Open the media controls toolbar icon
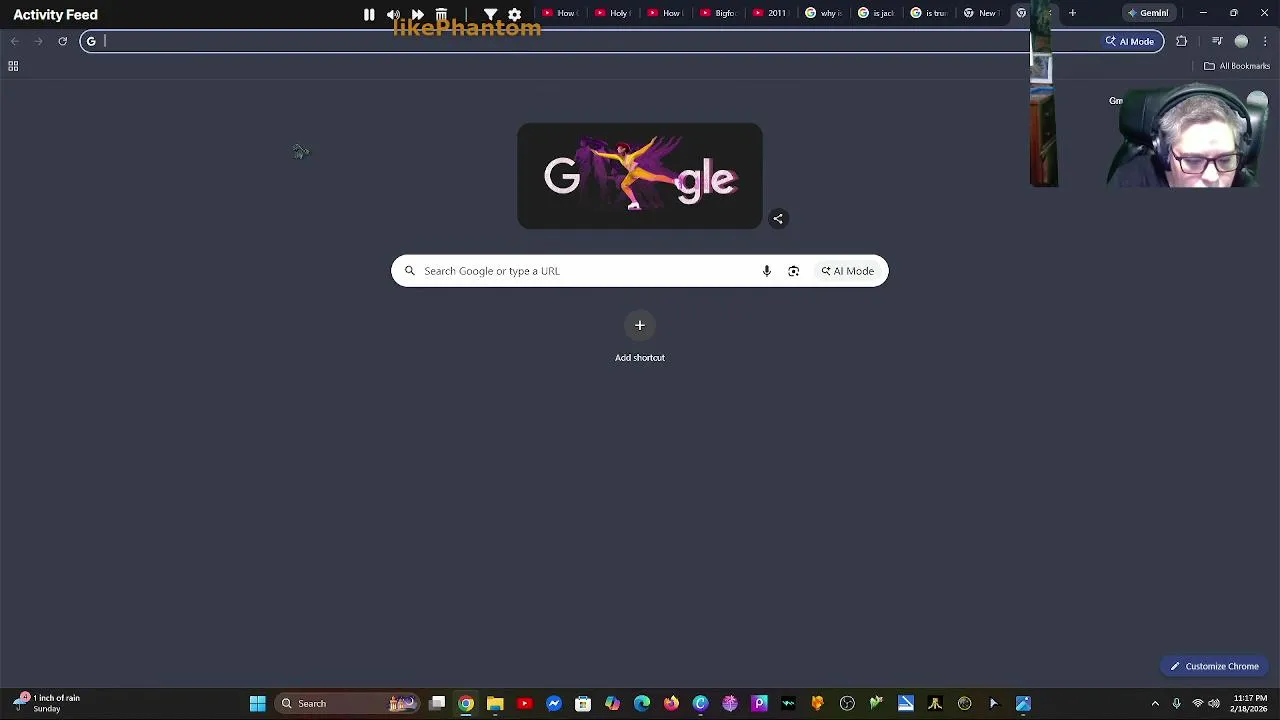The width and height of the screenshot is (1280, 720). (1217, 41)
